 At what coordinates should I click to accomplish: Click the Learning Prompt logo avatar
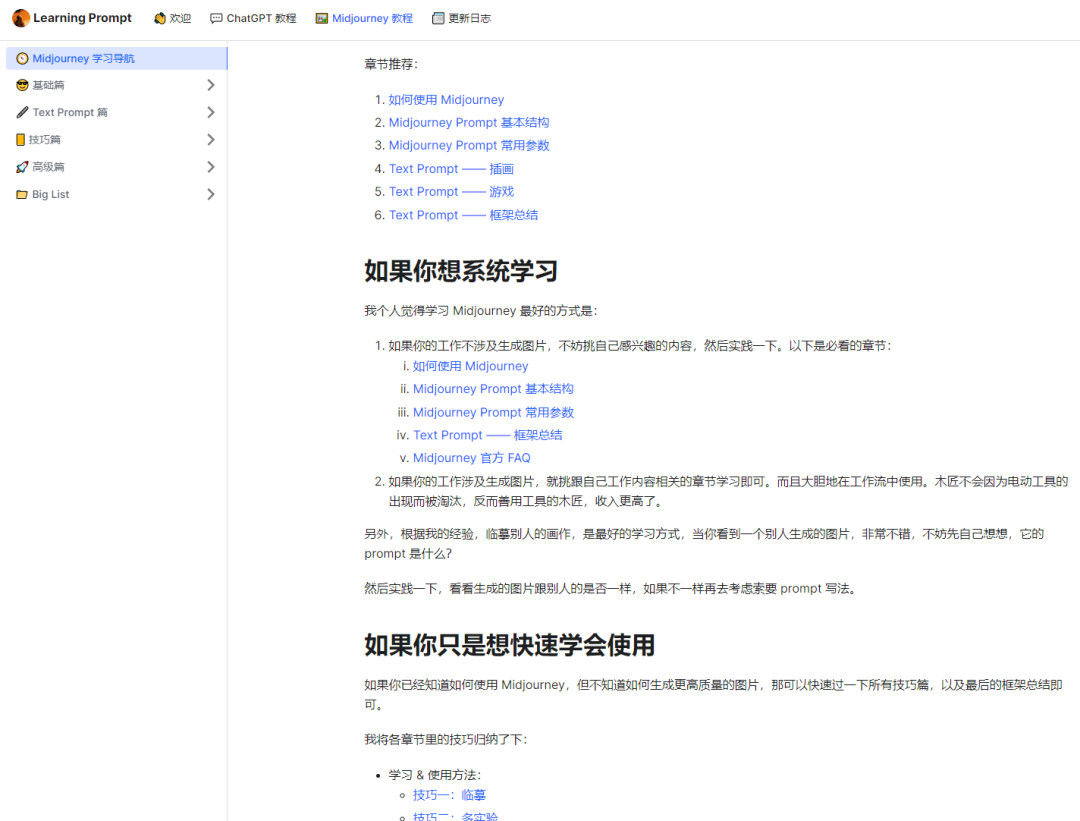point(21,18)
